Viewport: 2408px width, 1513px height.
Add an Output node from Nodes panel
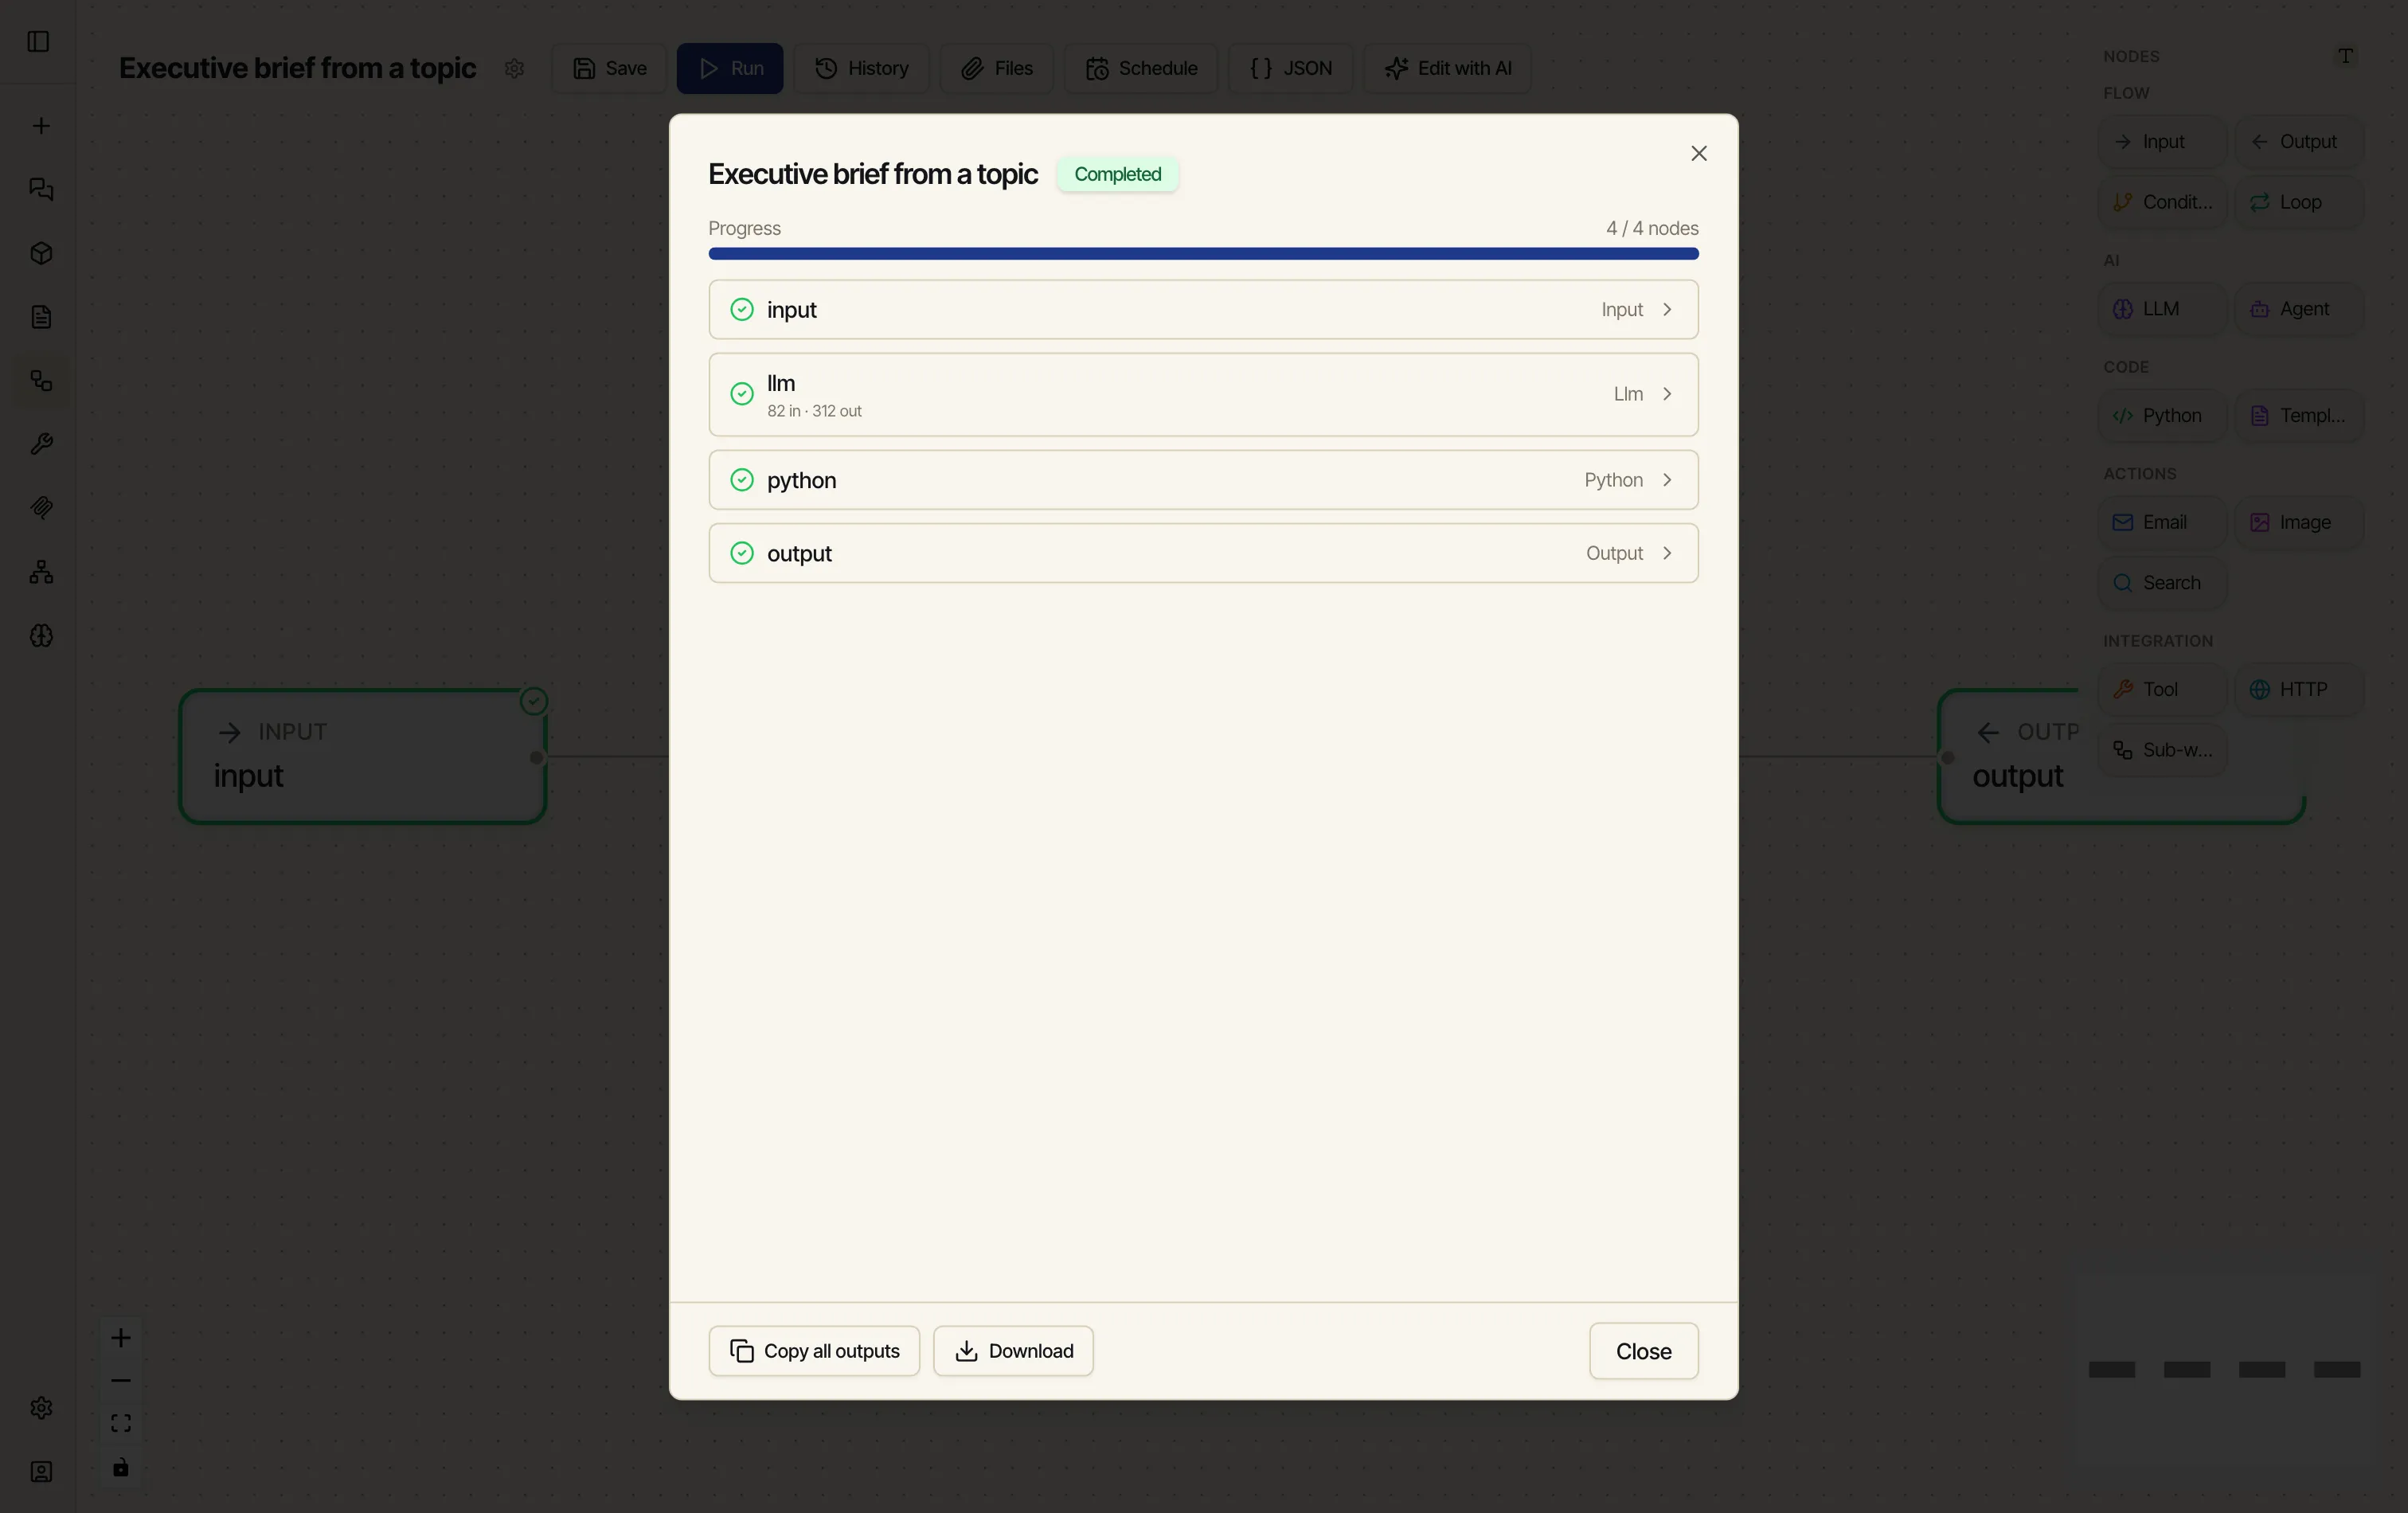pos(2298,142)
